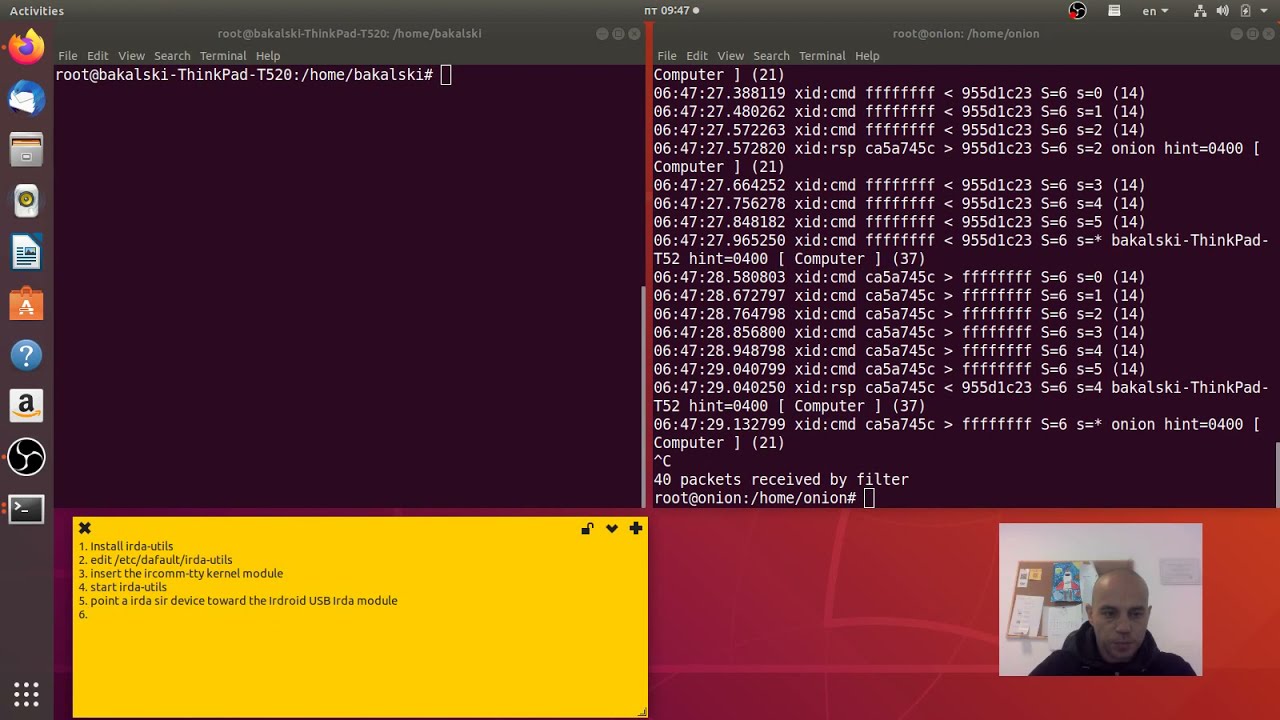Click empty note line 6
The width and height of the screenshot is (1280, 720).
[x=83, y=614]
